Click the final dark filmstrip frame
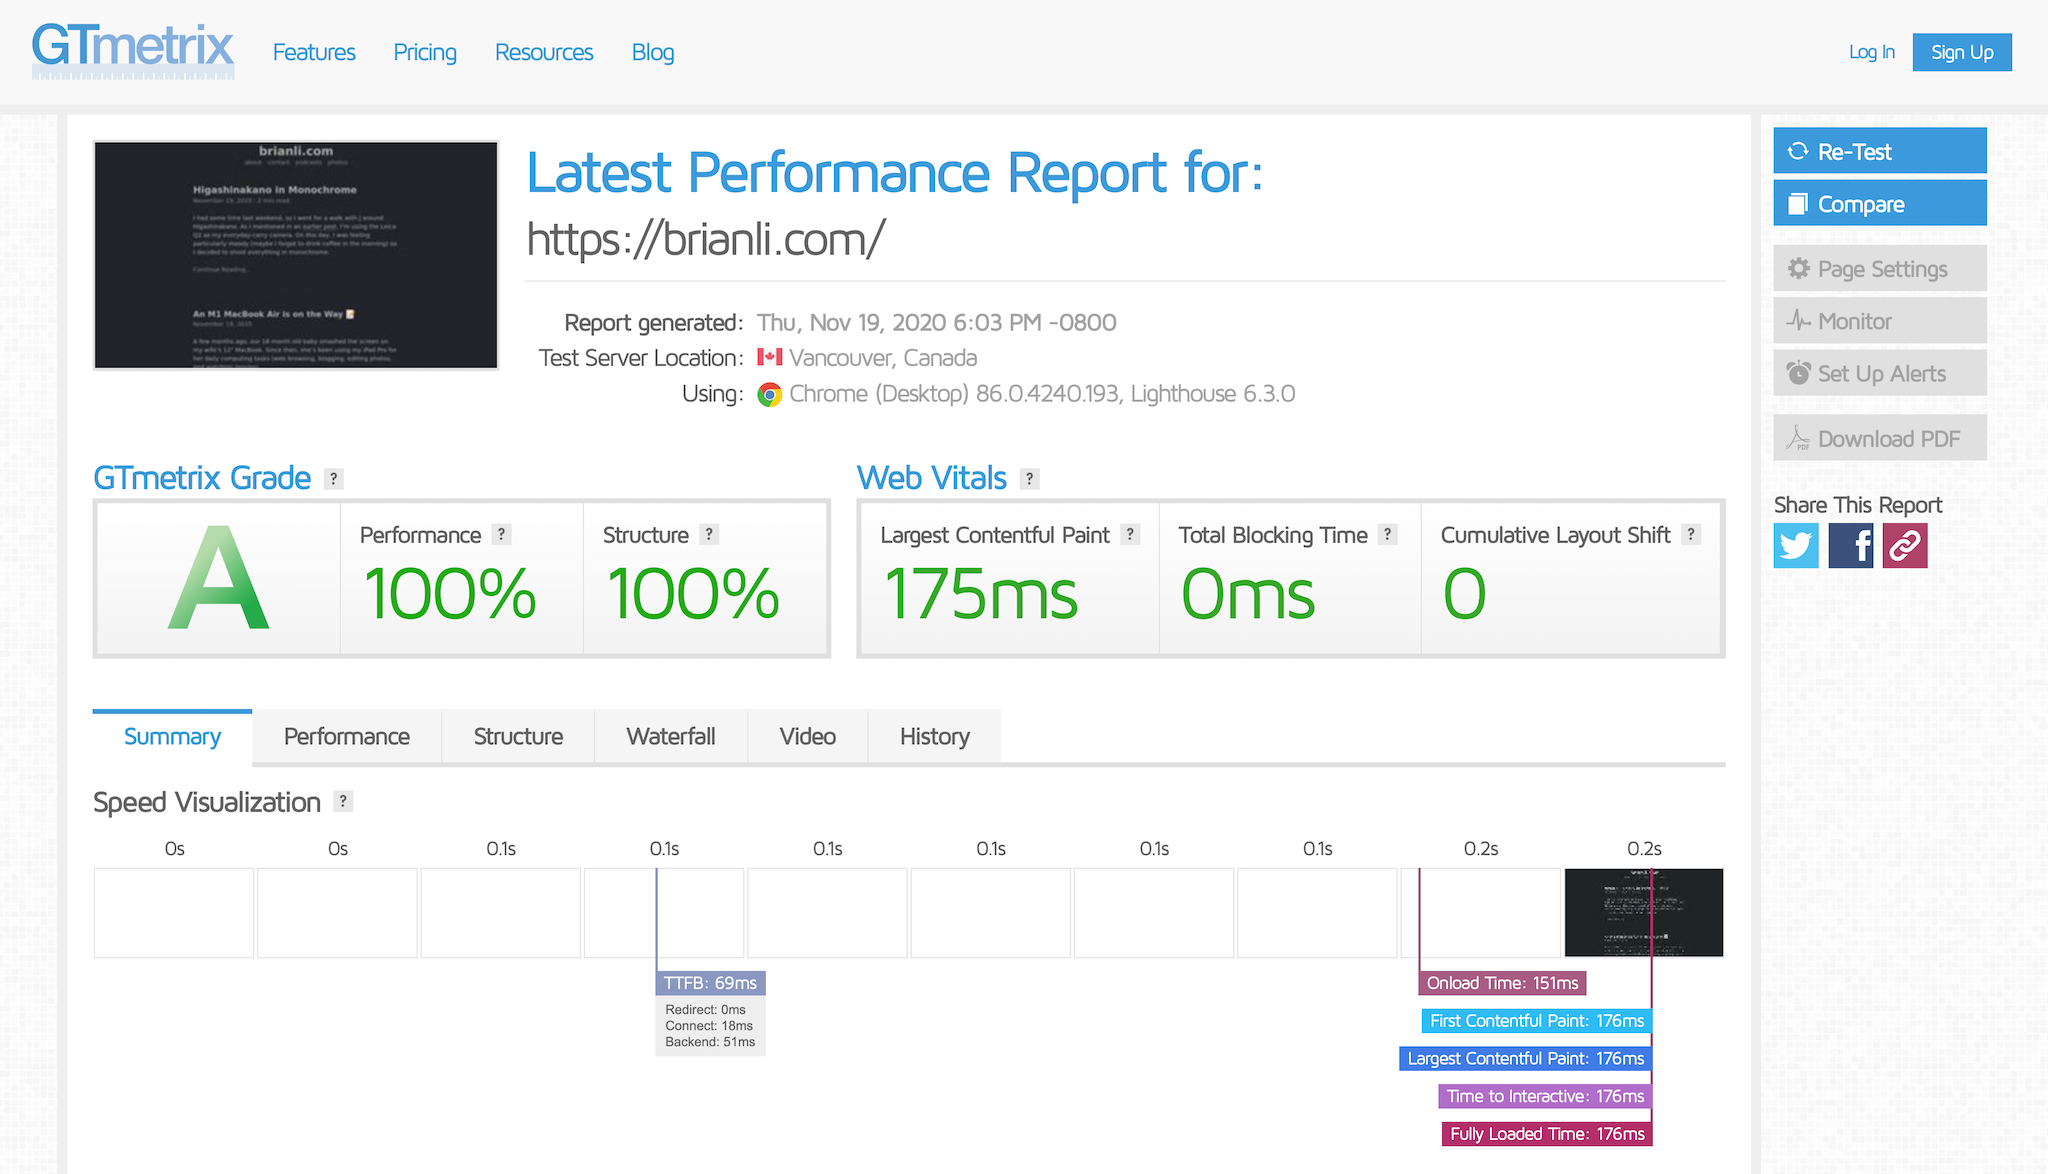 pos(1644,912)
